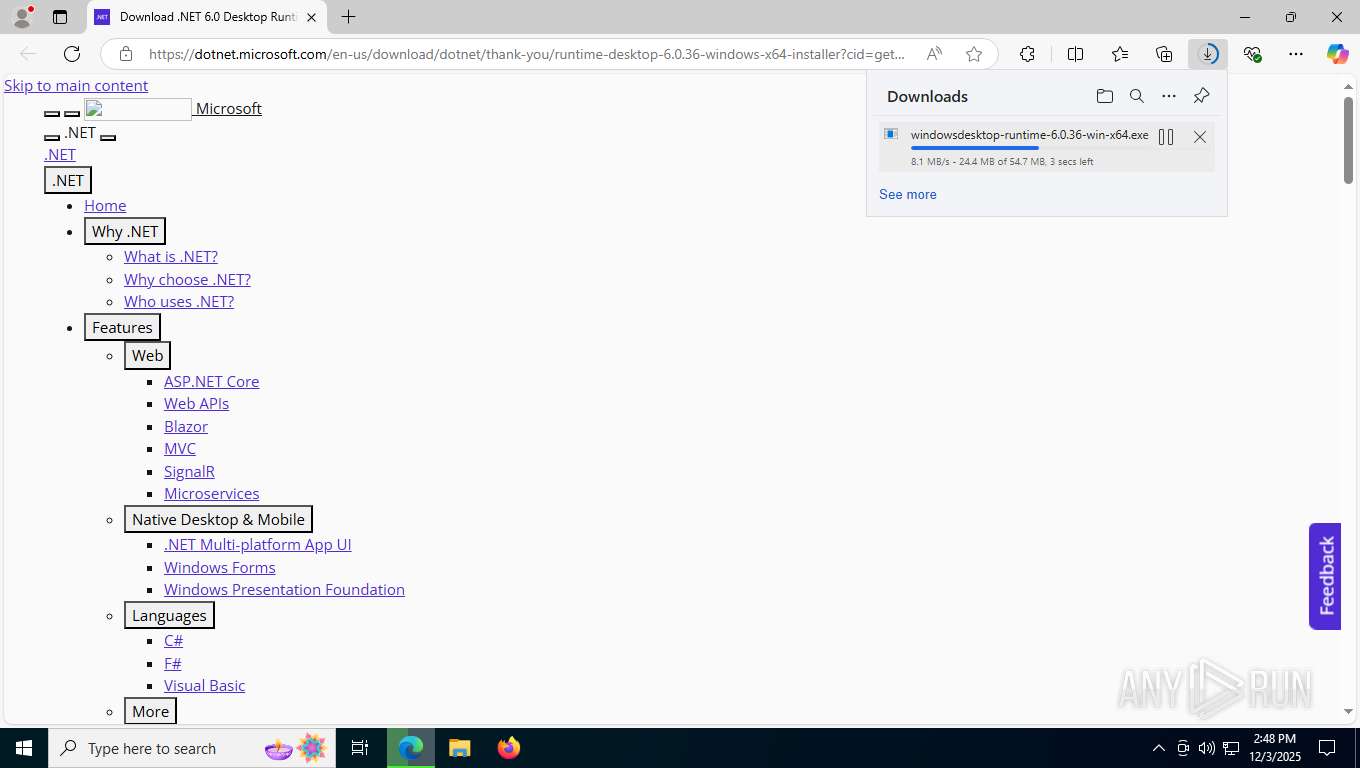
Task: Open the Copilot icon
Action: coord(1338,54)
